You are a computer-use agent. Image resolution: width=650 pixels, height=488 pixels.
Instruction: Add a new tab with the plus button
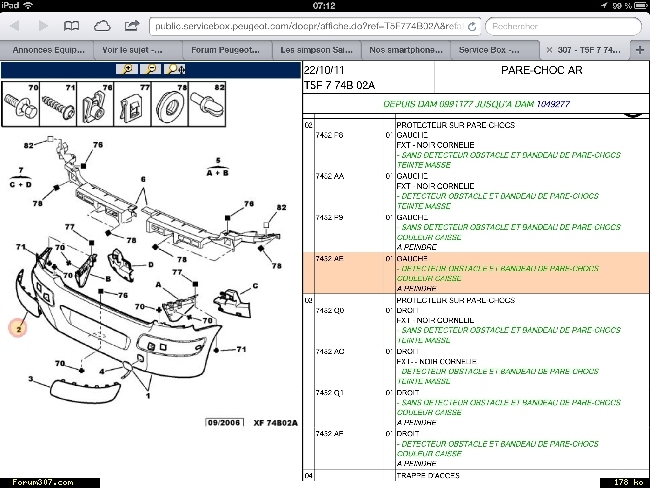click(x=640, y=50)
